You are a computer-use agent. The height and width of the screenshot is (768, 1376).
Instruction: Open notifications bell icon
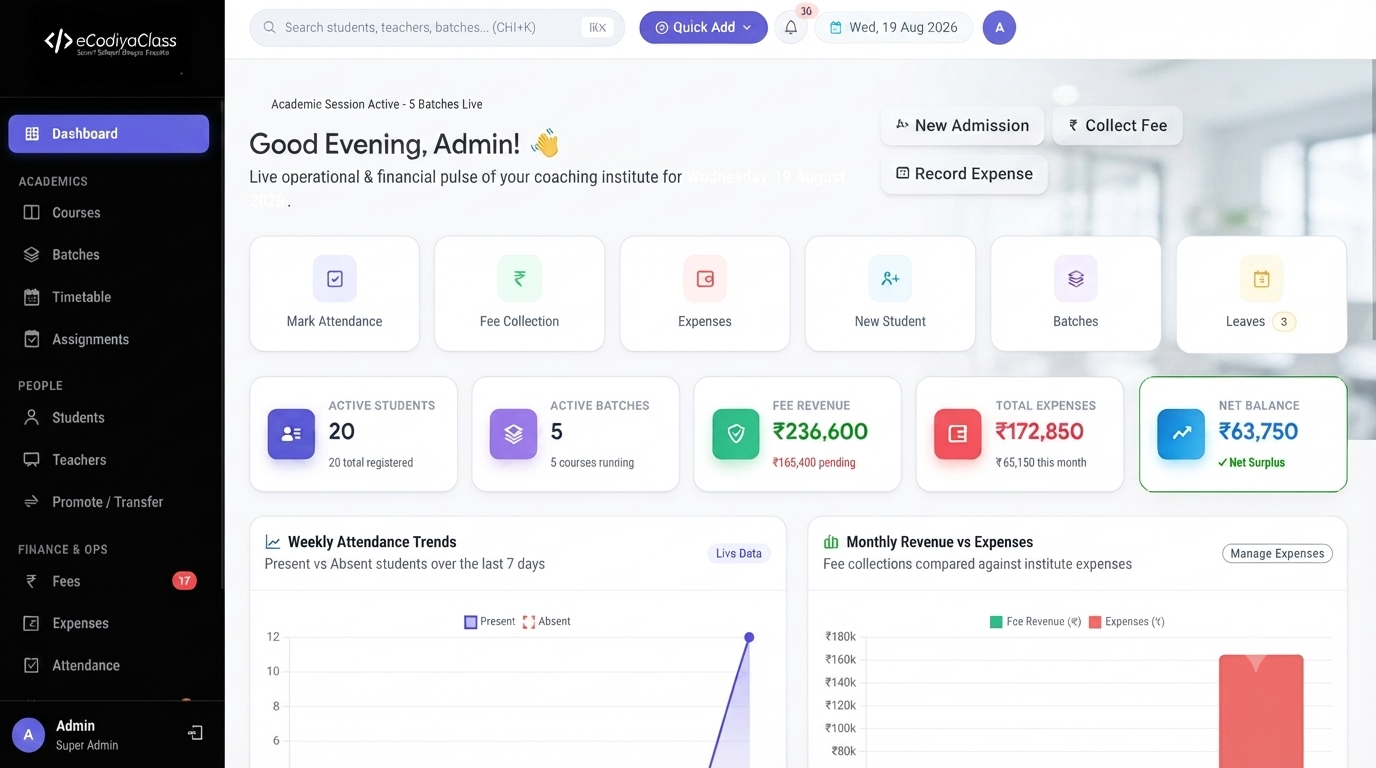(791, 28)
